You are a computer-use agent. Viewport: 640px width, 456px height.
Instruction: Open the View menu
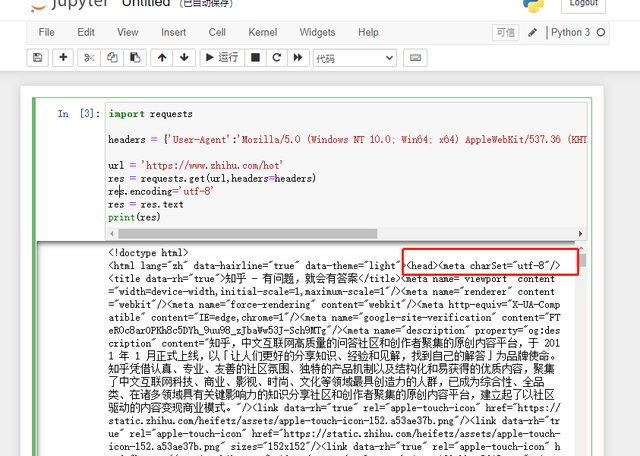point(127,32)
